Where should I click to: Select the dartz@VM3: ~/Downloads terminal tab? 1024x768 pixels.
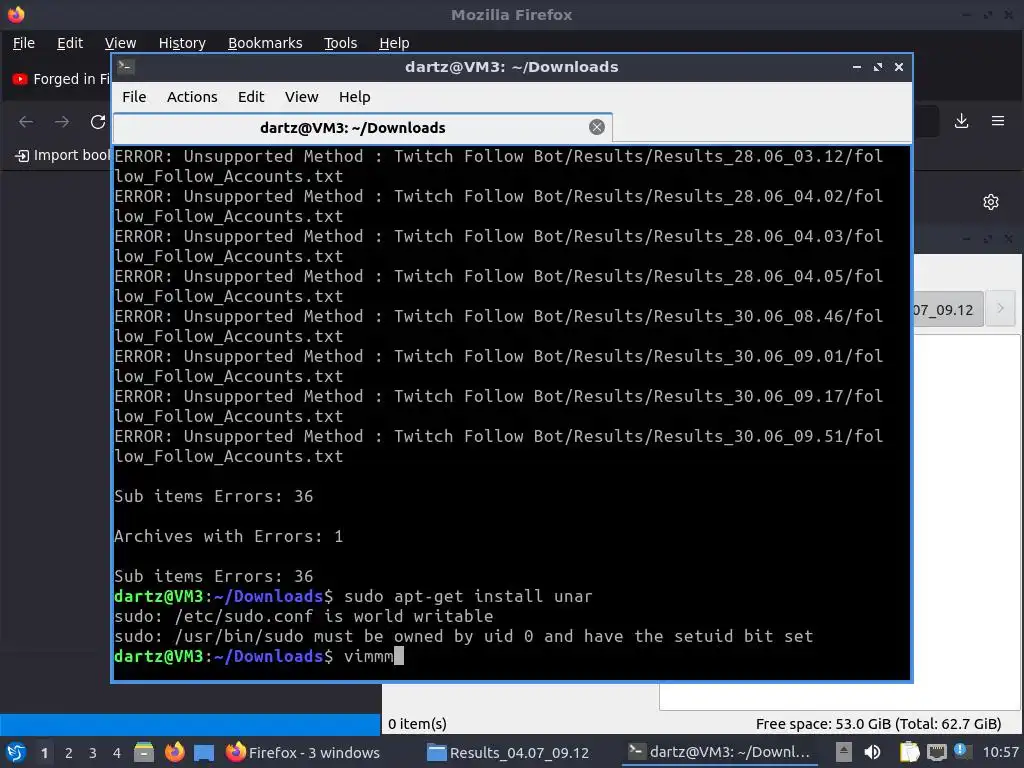[x=362, y=127]
